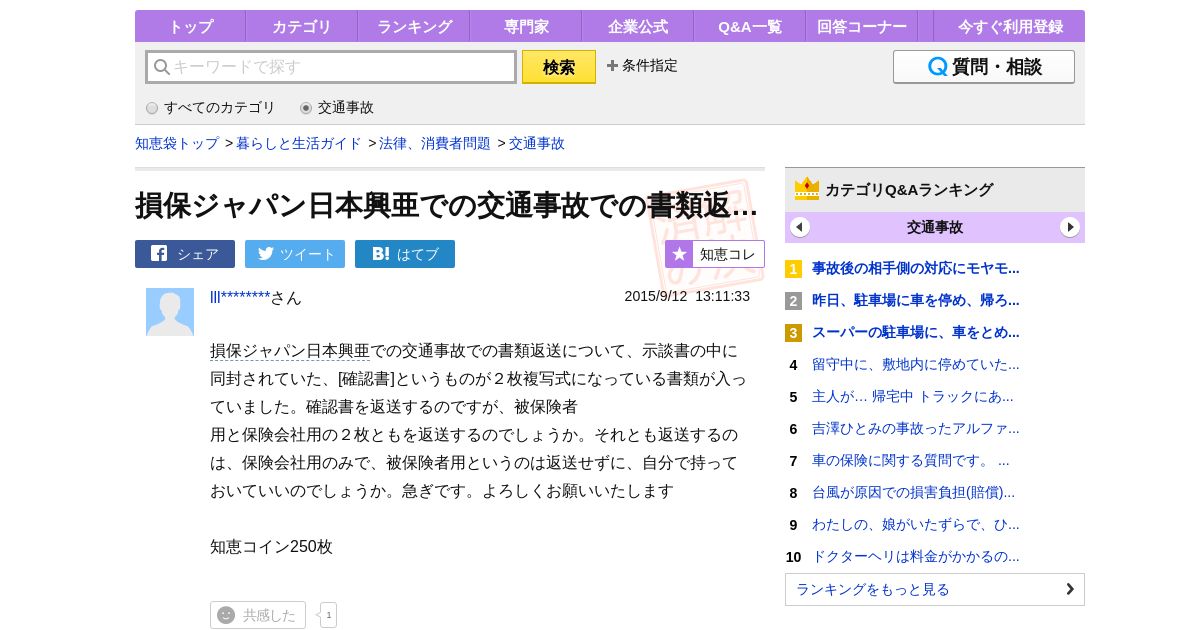Open the 企業公式 tab
Image resolution: width=1200 pixels, height=630 pixels.
coord(638,26)
